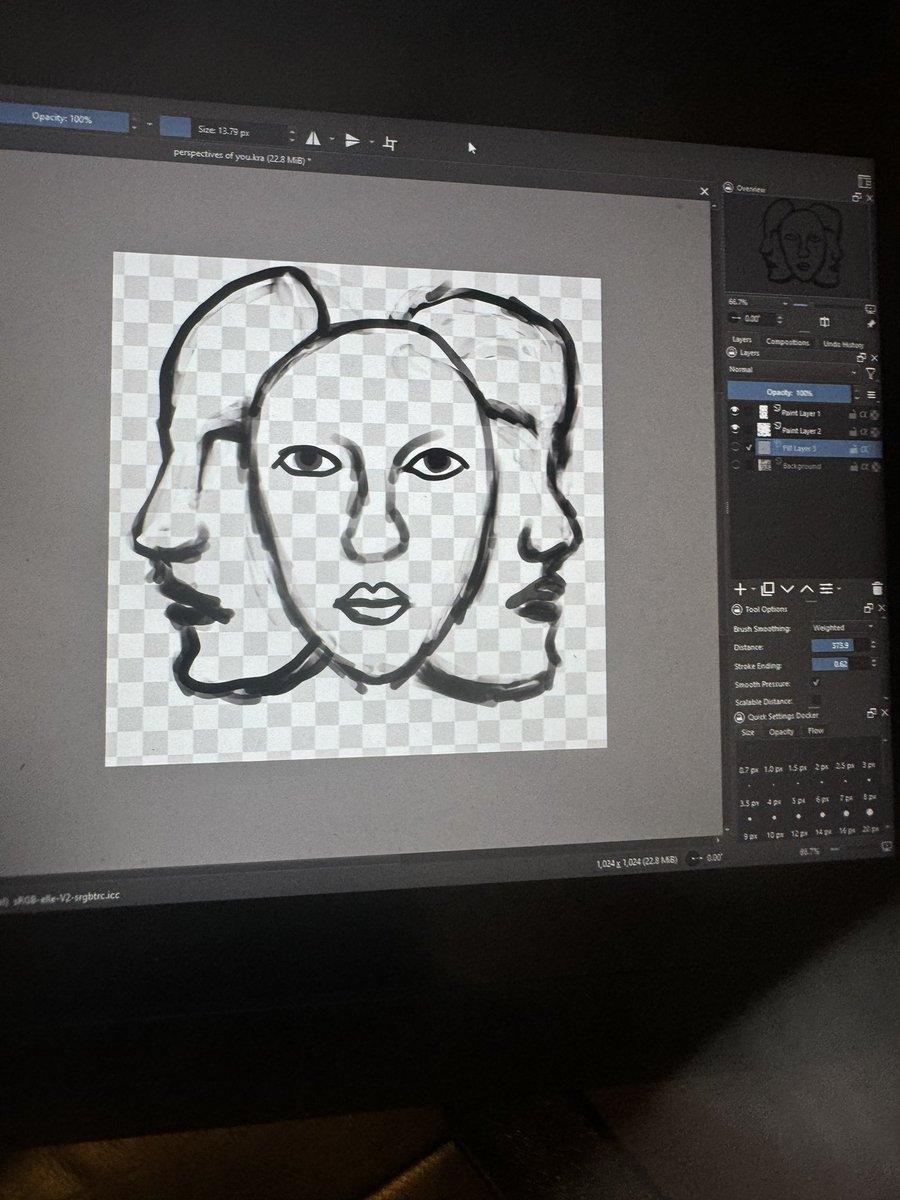
Task: Click the rotation 0.00° field in Overview
Action: click(x=757, y=319)
